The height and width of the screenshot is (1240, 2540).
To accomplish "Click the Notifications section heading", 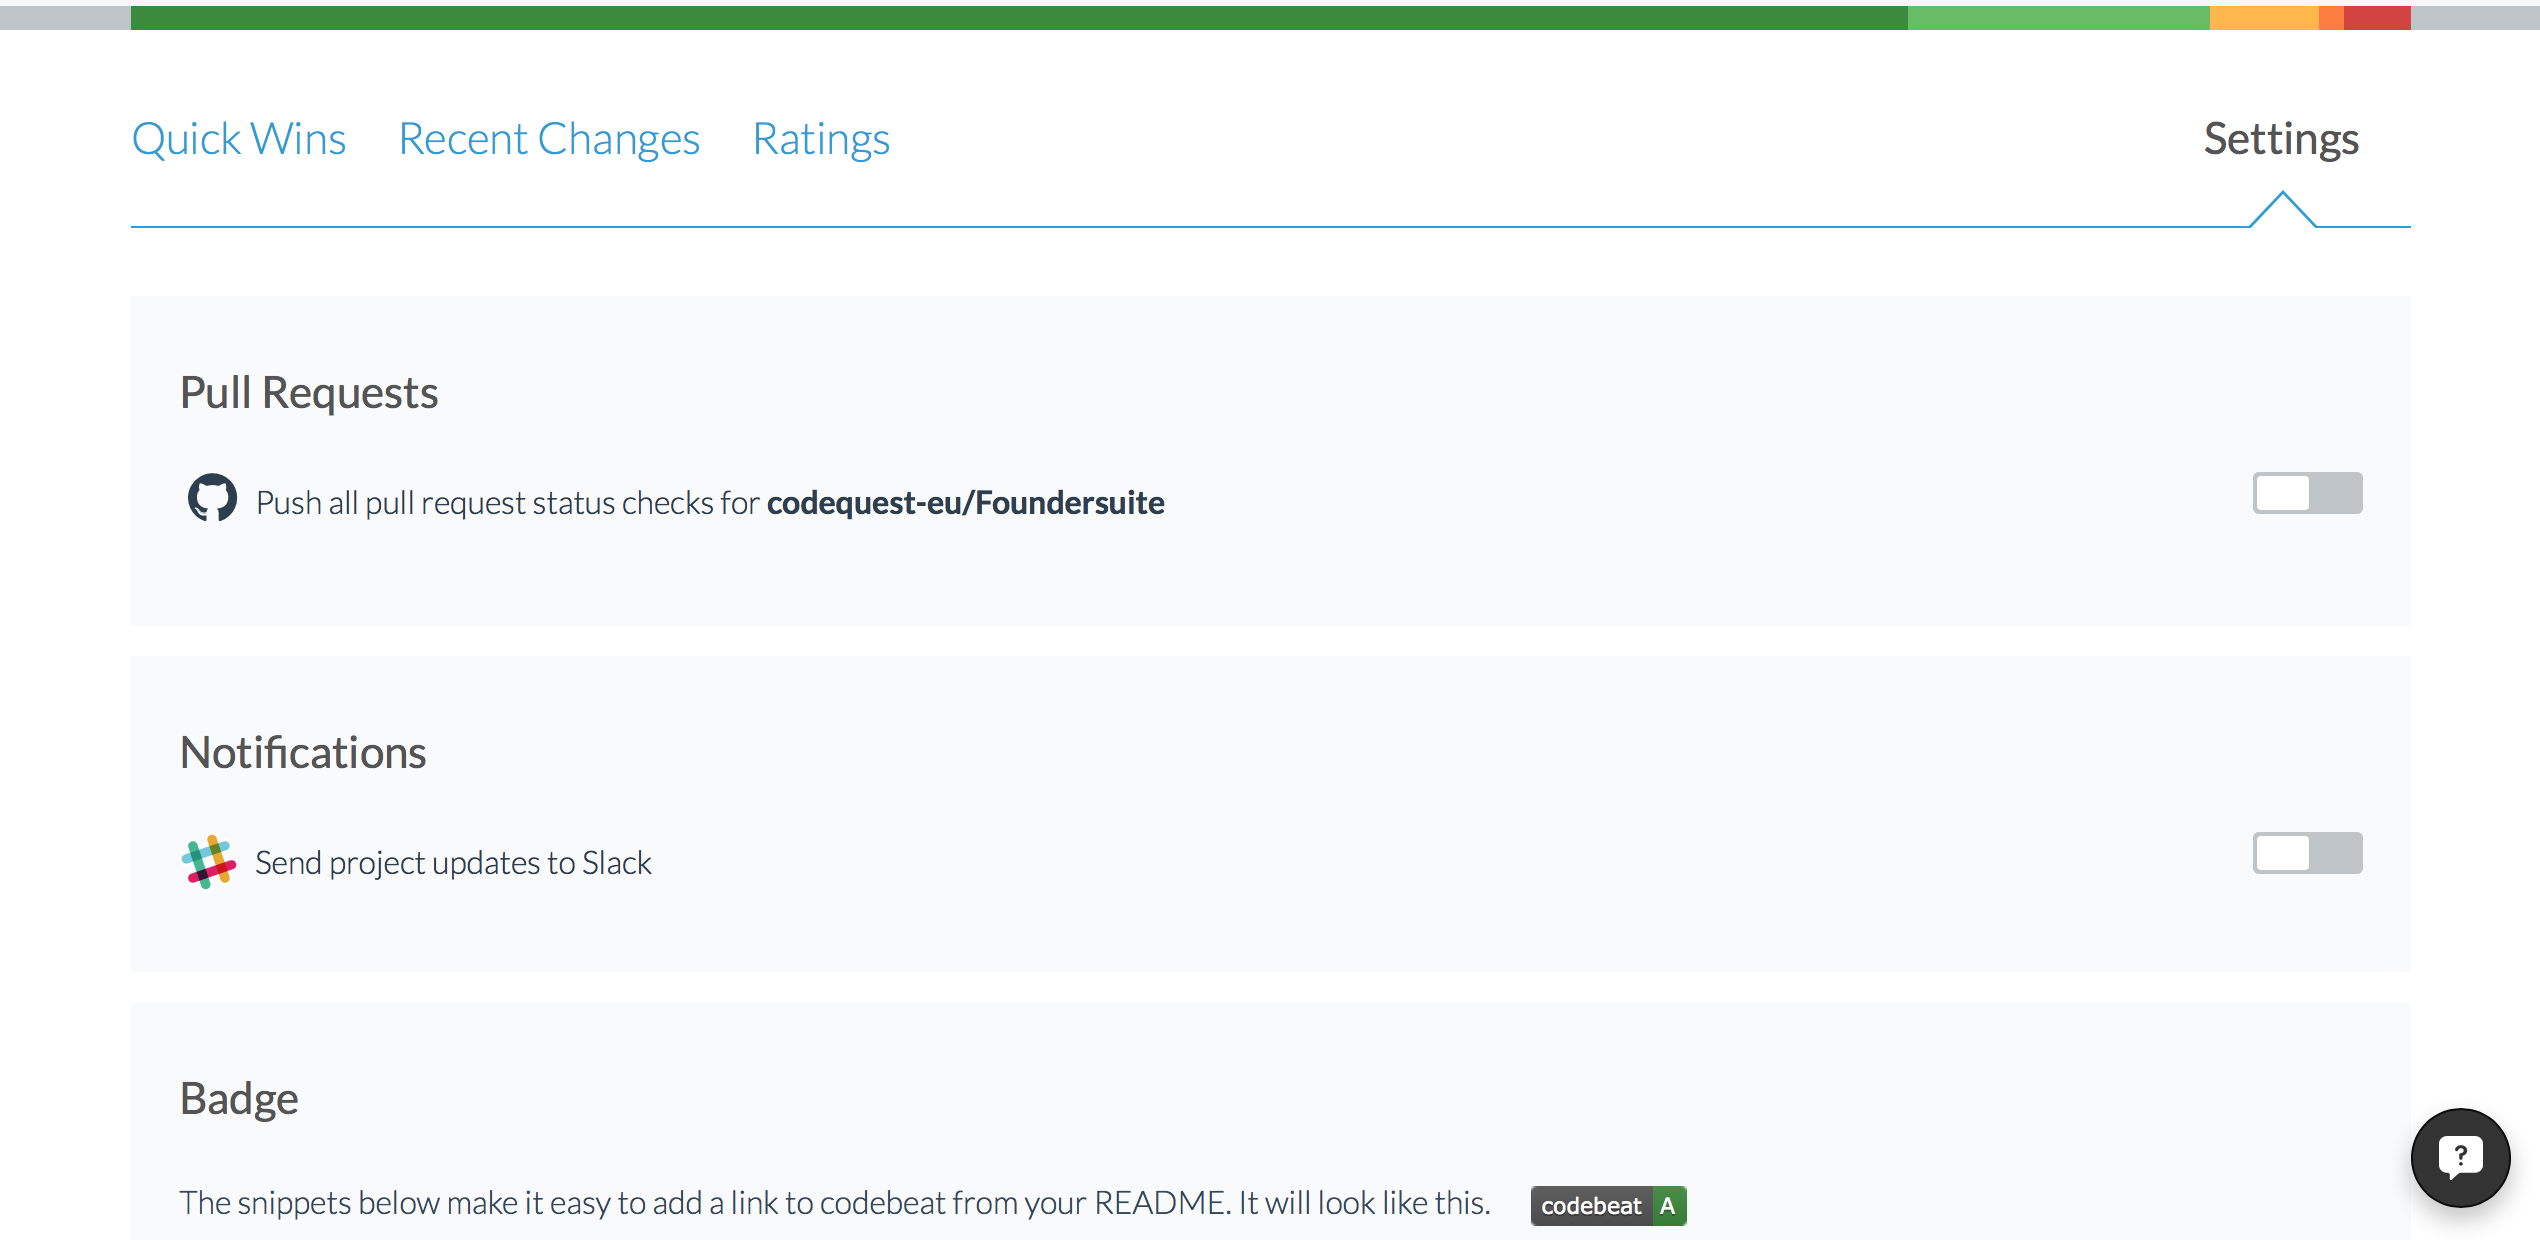I will point(303,753).
